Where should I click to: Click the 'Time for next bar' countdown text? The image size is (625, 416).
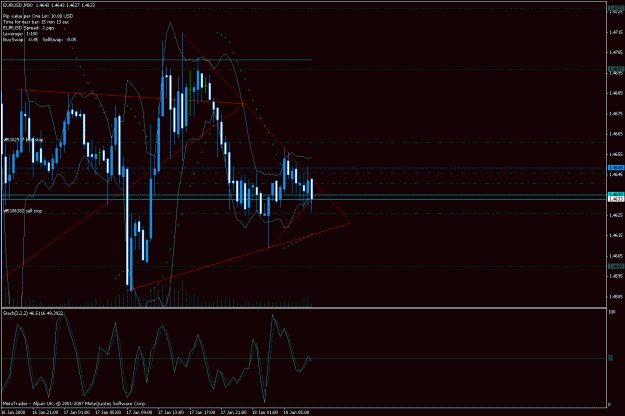coord(36,22)
